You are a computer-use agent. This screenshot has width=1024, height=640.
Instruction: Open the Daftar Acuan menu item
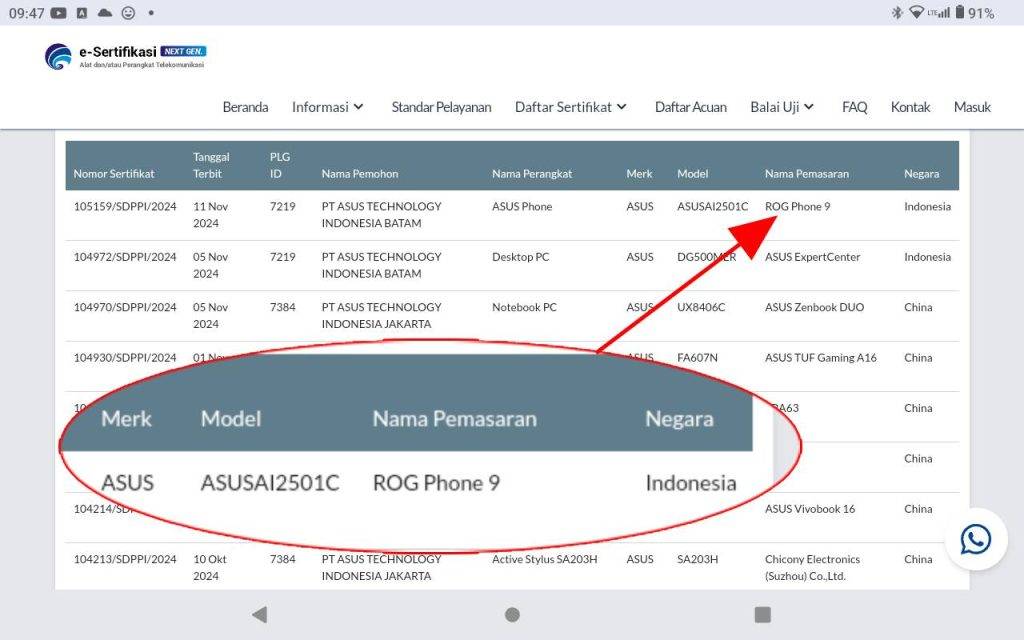691,107
